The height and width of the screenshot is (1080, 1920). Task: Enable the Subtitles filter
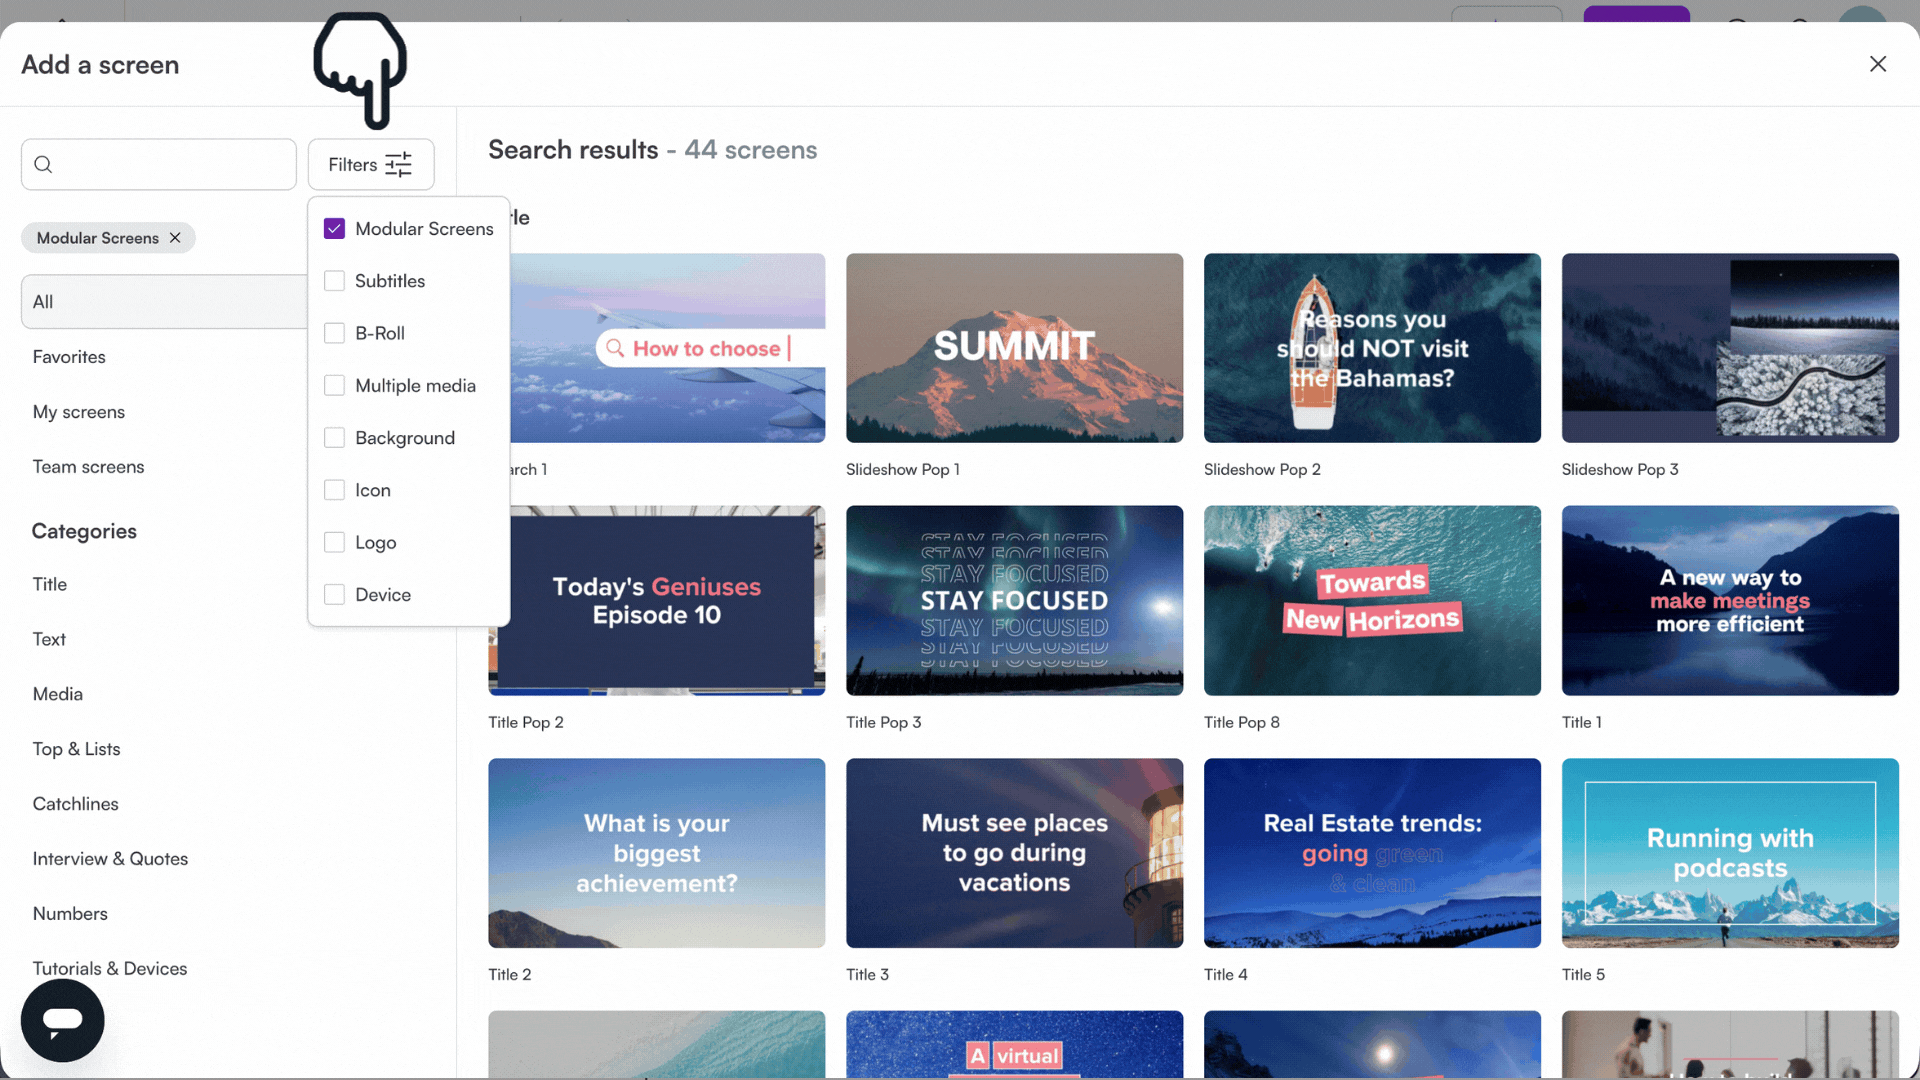click(x=334, y=281)
